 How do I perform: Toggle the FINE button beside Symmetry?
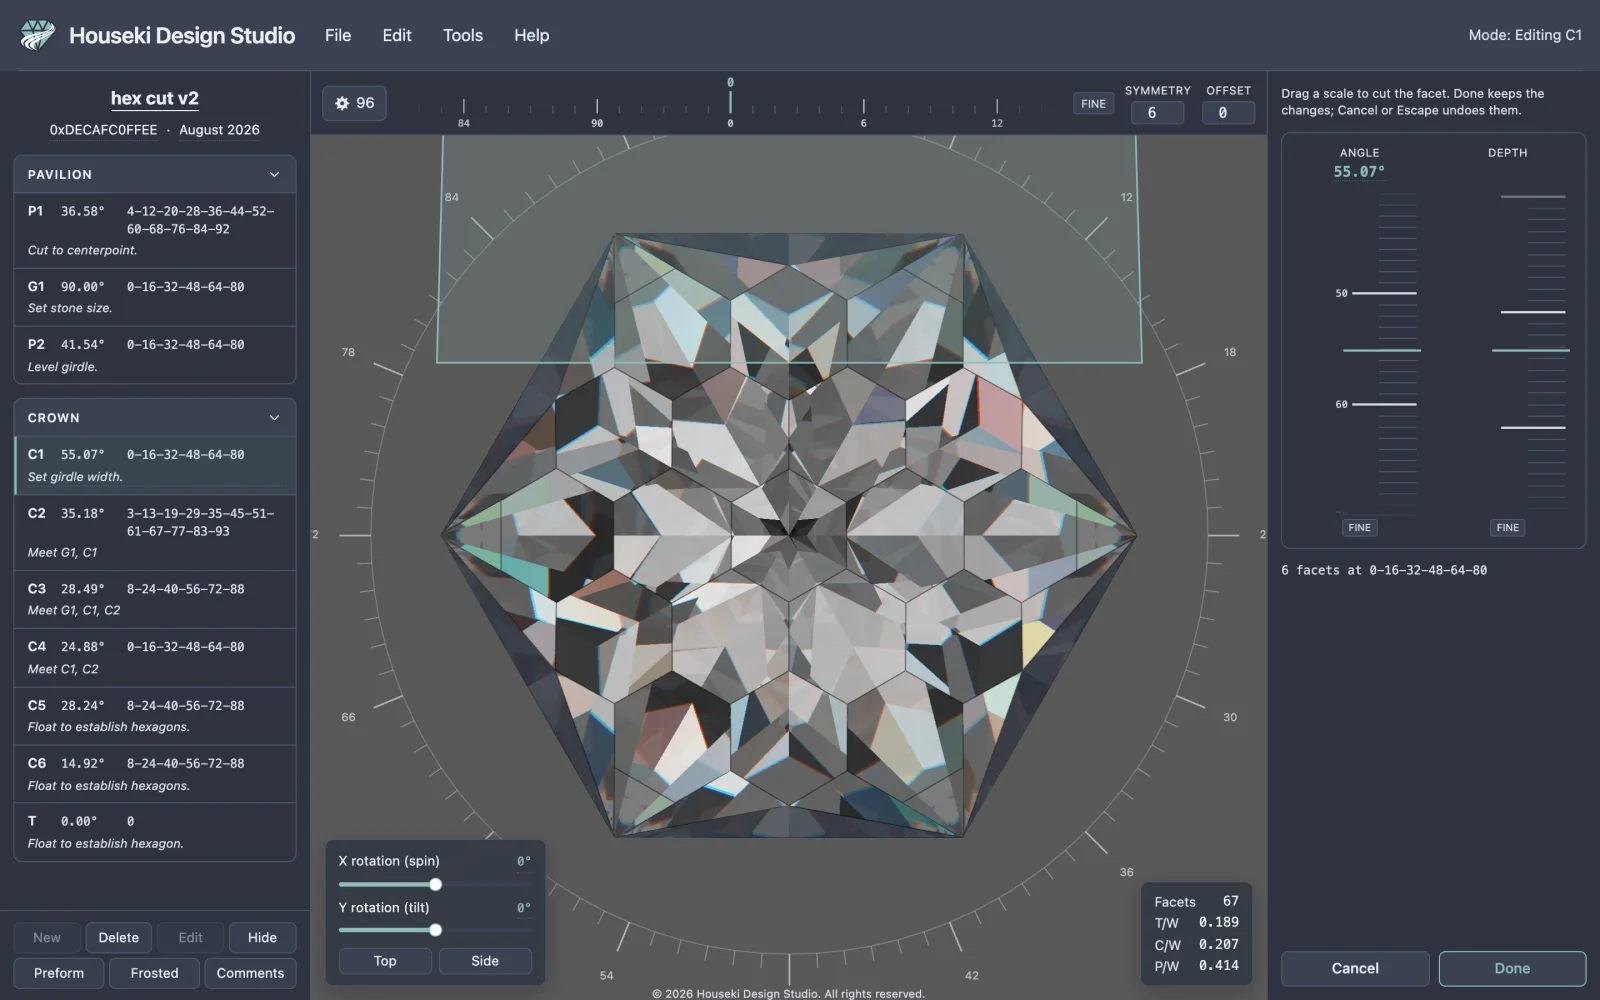1093,103
